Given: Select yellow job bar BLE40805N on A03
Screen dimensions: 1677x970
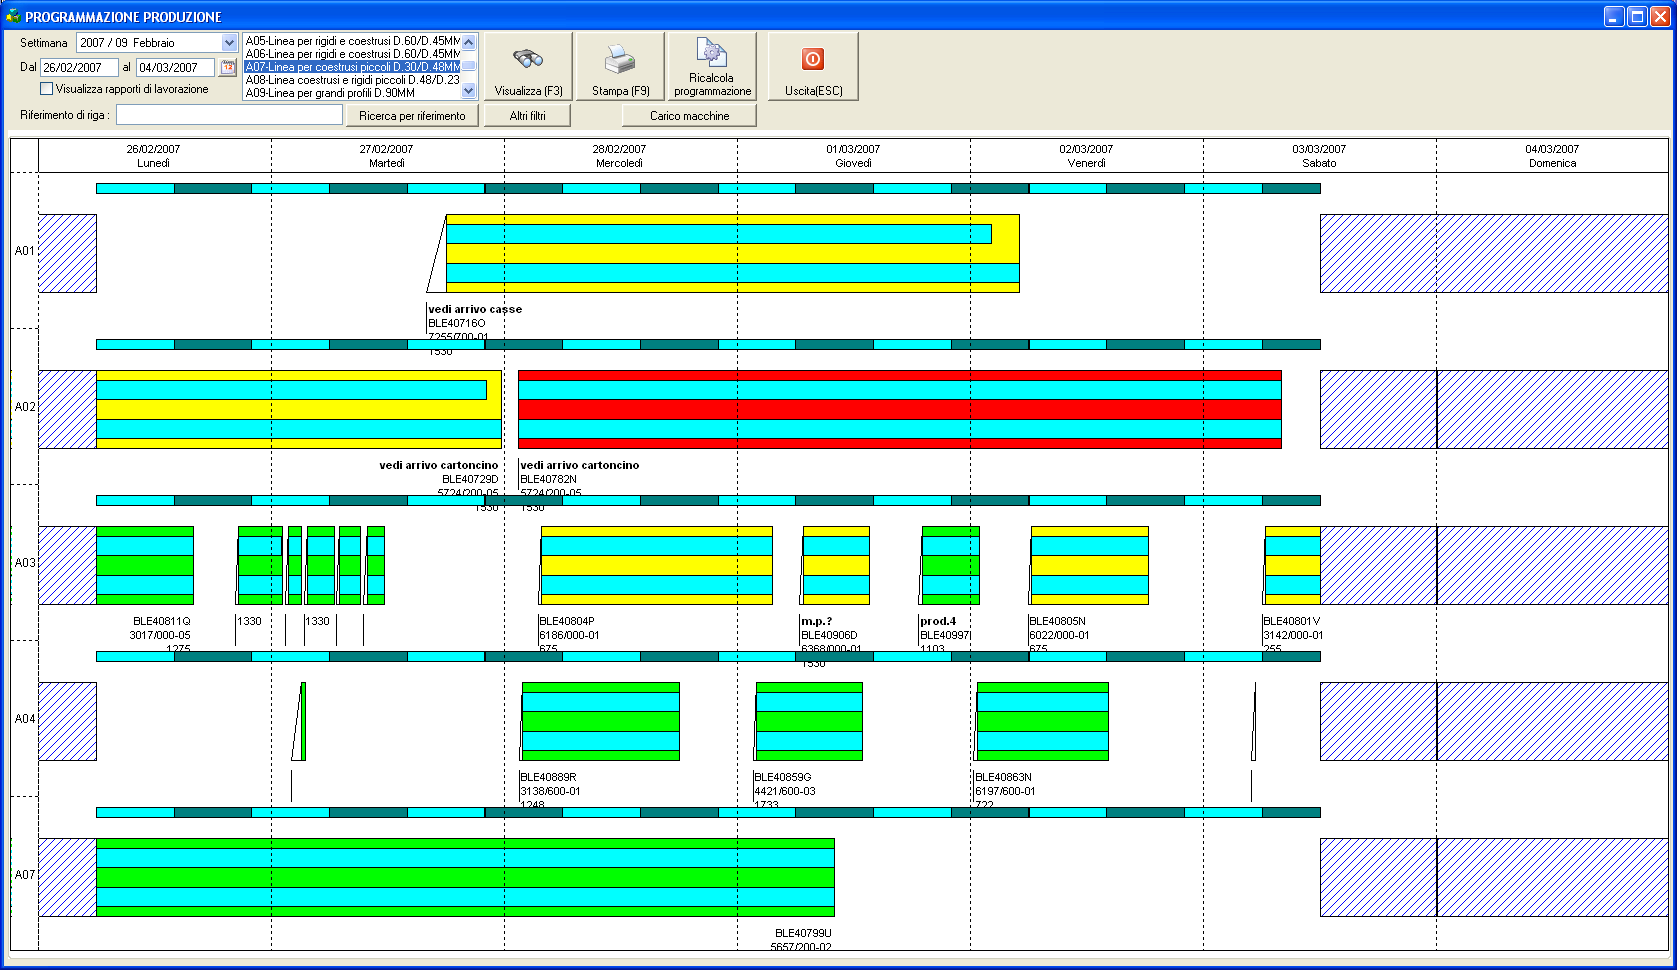Looking at the screenshot, I should 1089,565.
